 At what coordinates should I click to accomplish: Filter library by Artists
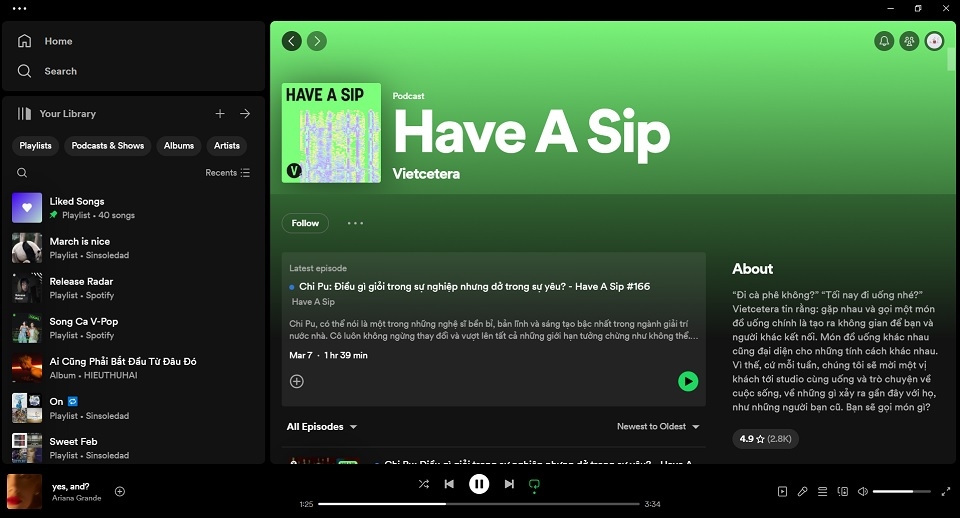[227, 146]
